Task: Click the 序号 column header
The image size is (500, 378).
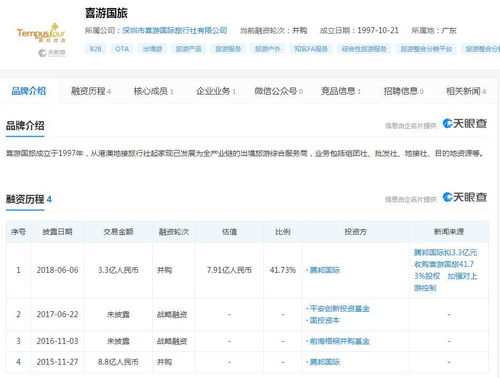Action: 18,232
